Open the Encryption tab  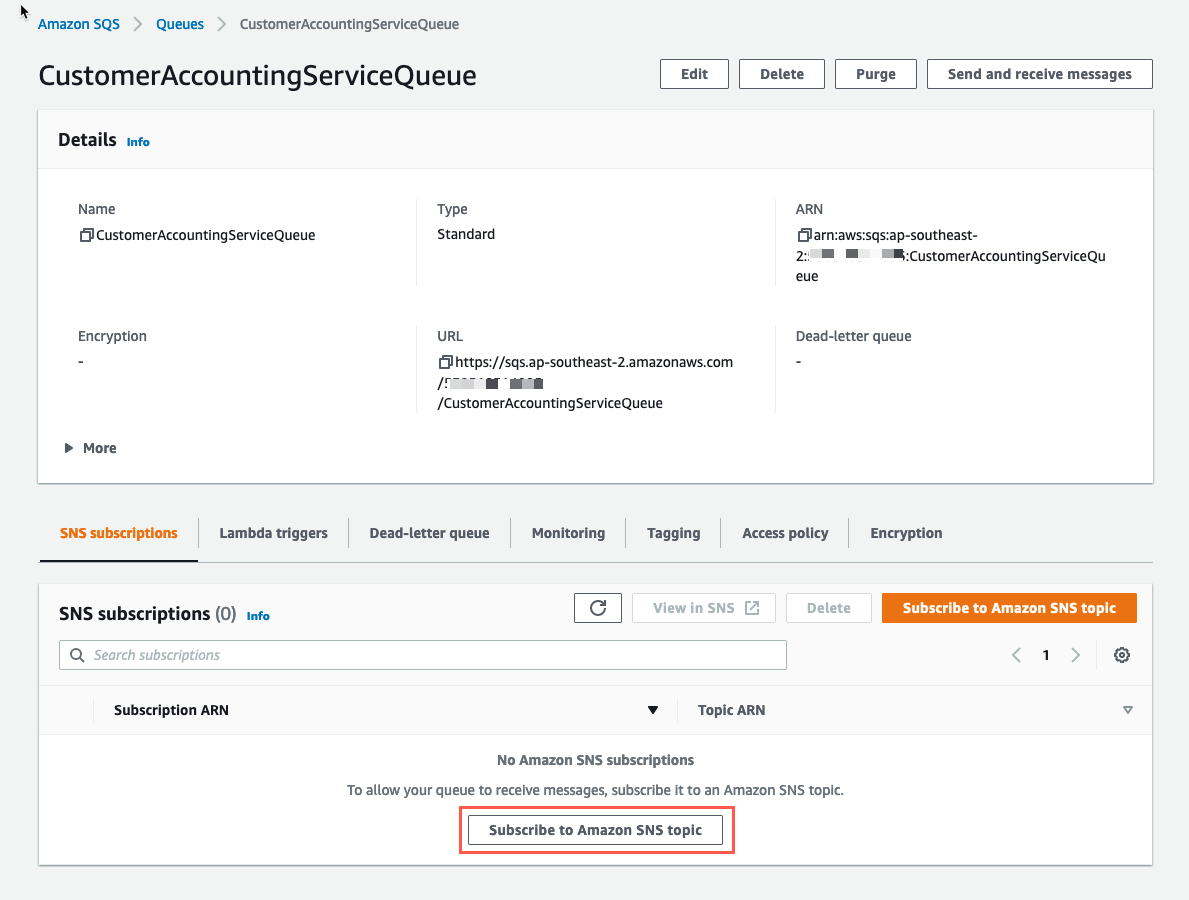click(906, 533)
